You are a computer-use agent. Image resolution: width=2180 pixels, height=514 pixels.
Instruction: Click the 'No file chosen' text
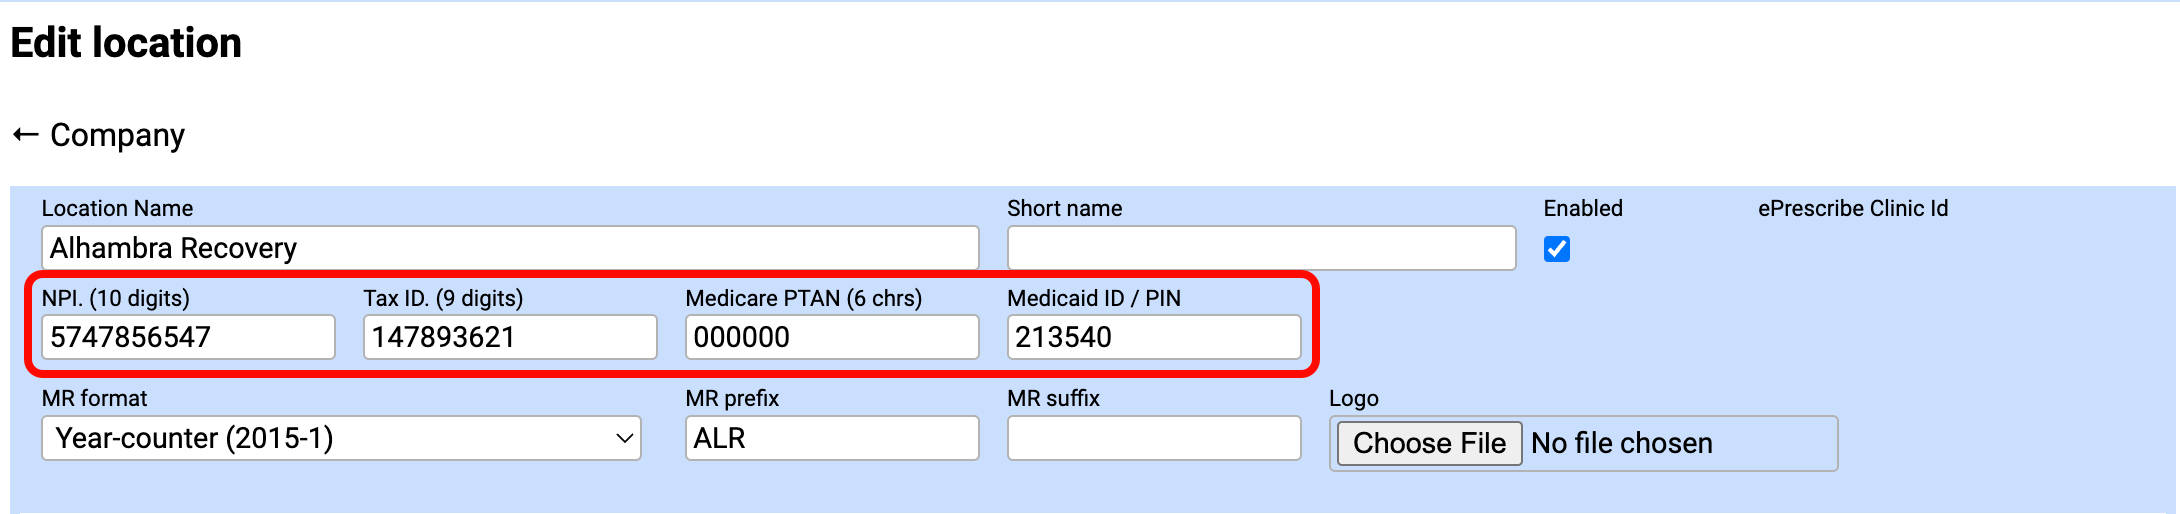pos(1622,443)
